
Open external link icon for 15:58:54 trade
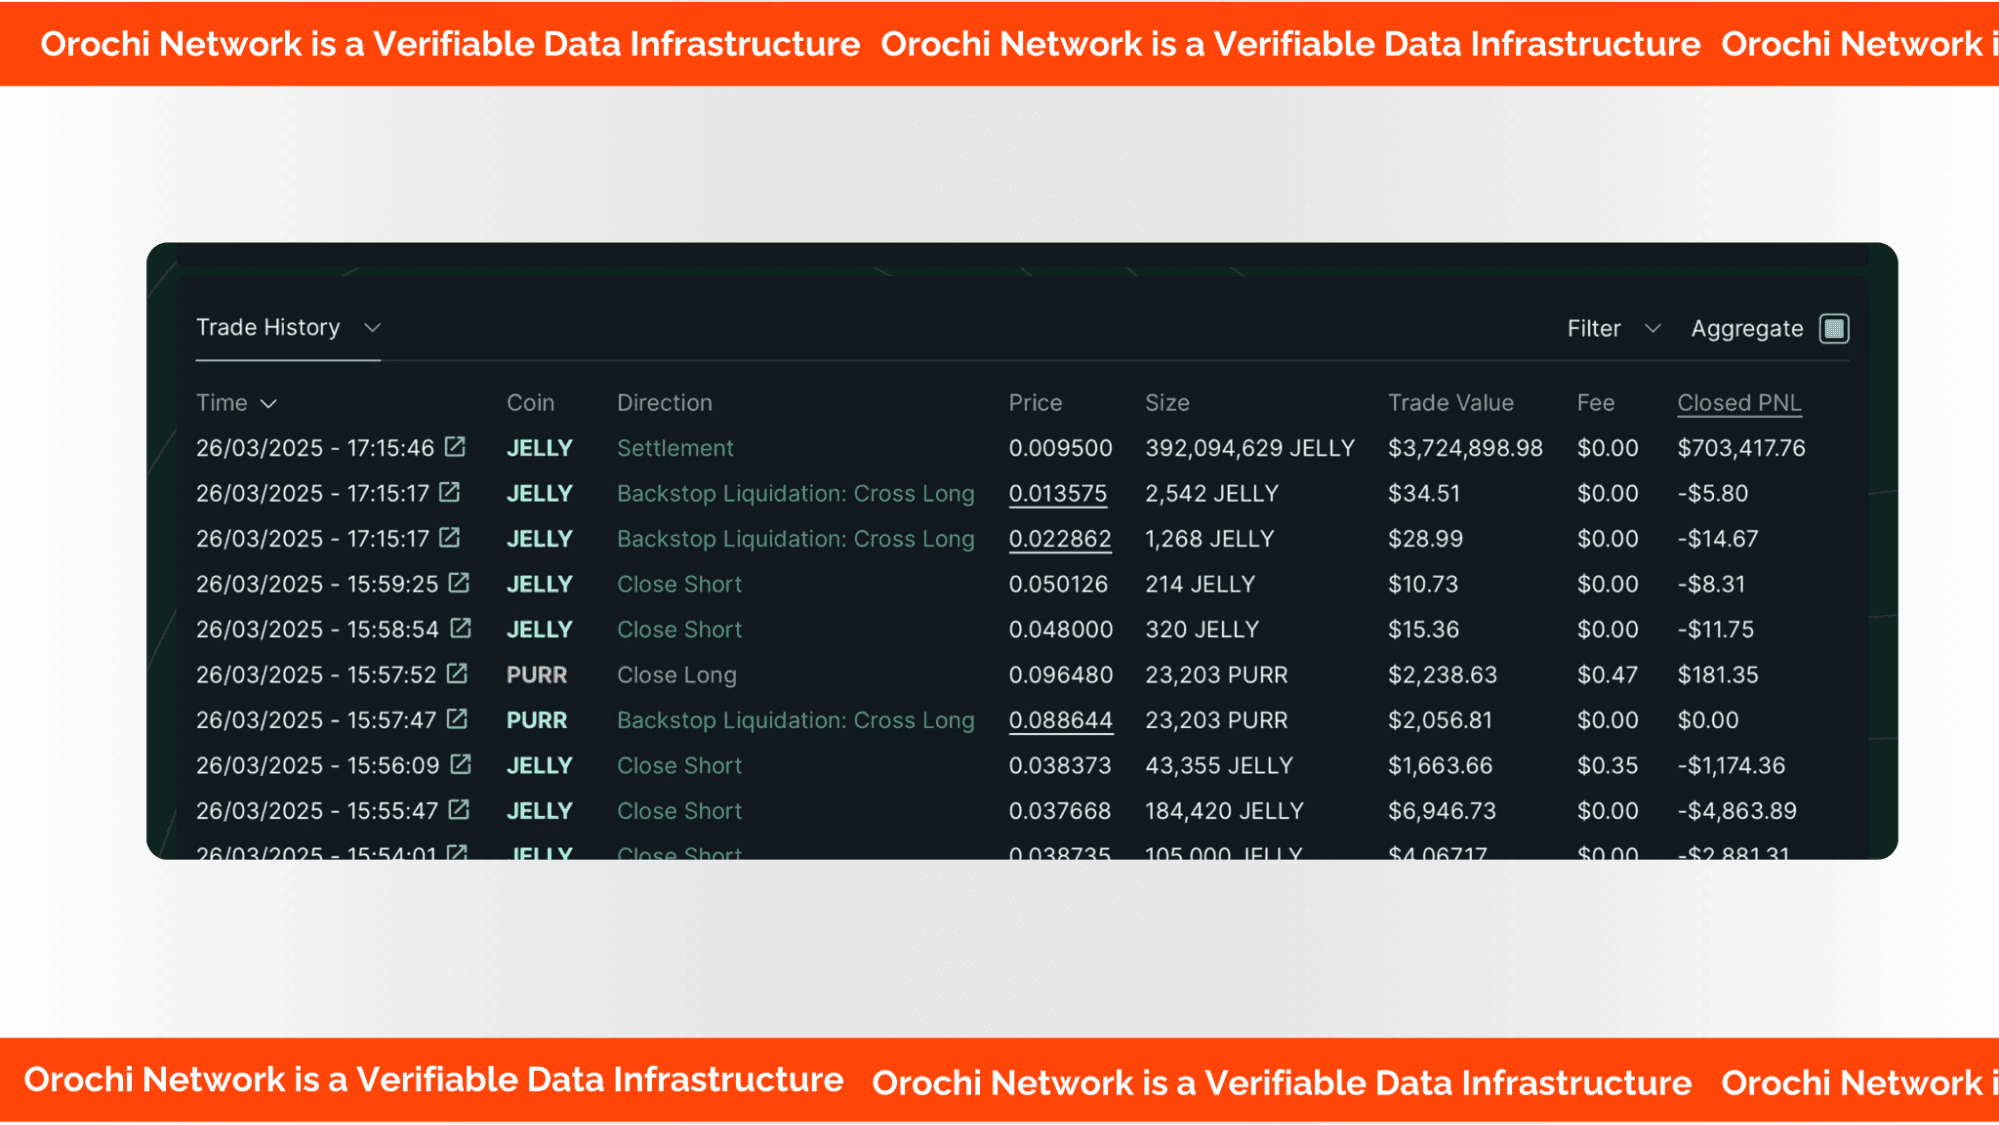460,628
